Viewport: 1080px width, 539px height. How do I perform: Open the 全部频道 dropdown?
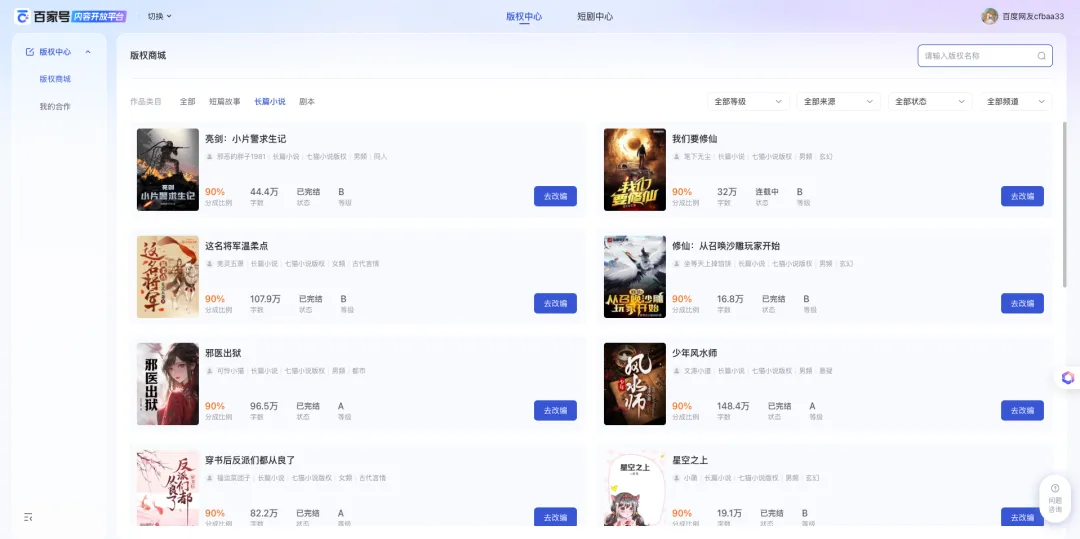coord(1018,102)
